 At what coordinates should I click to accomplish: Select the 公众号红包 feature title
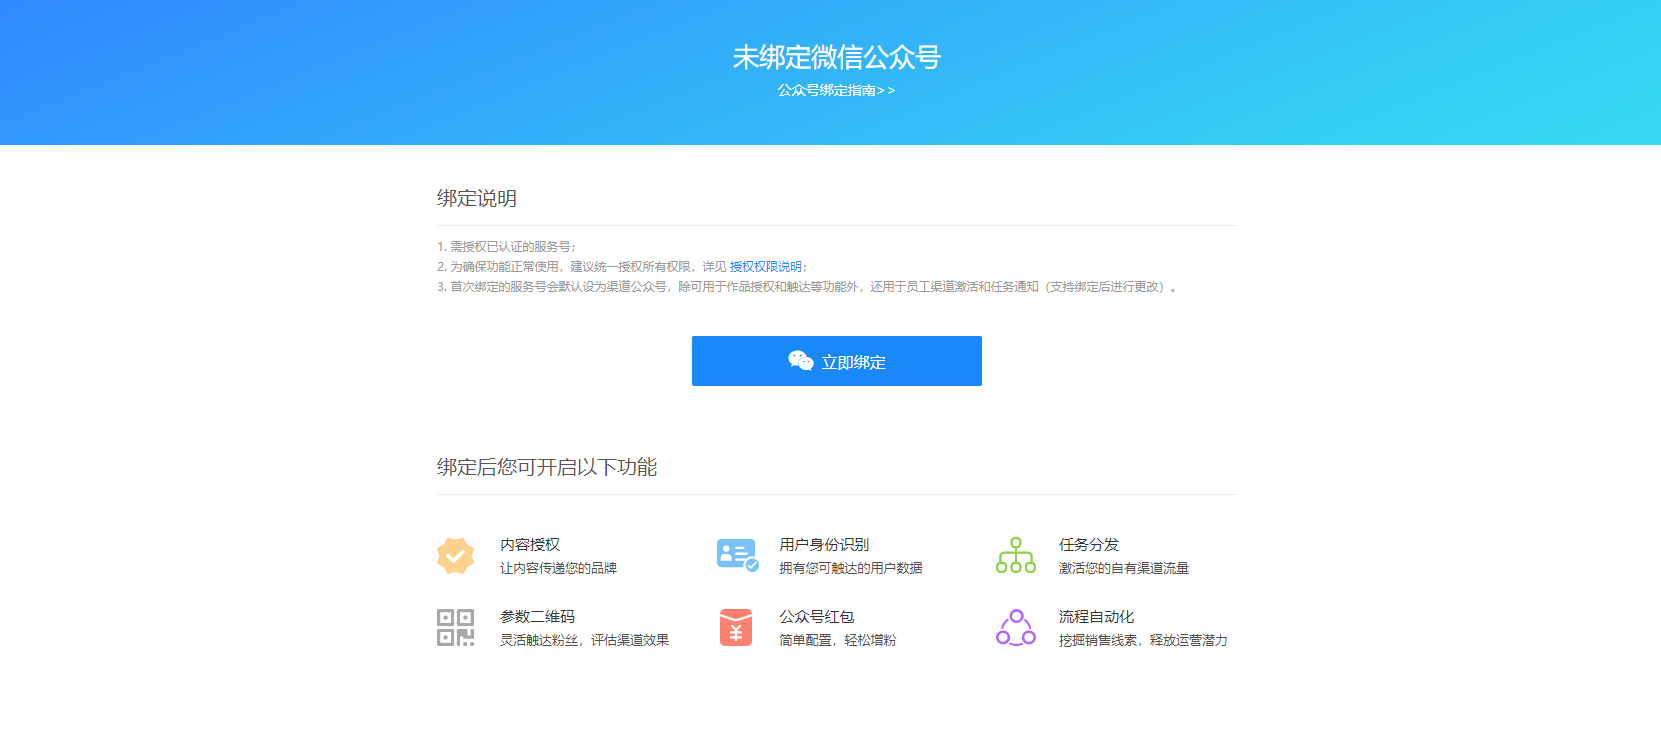pyautogui.click(x=817, y=617)
